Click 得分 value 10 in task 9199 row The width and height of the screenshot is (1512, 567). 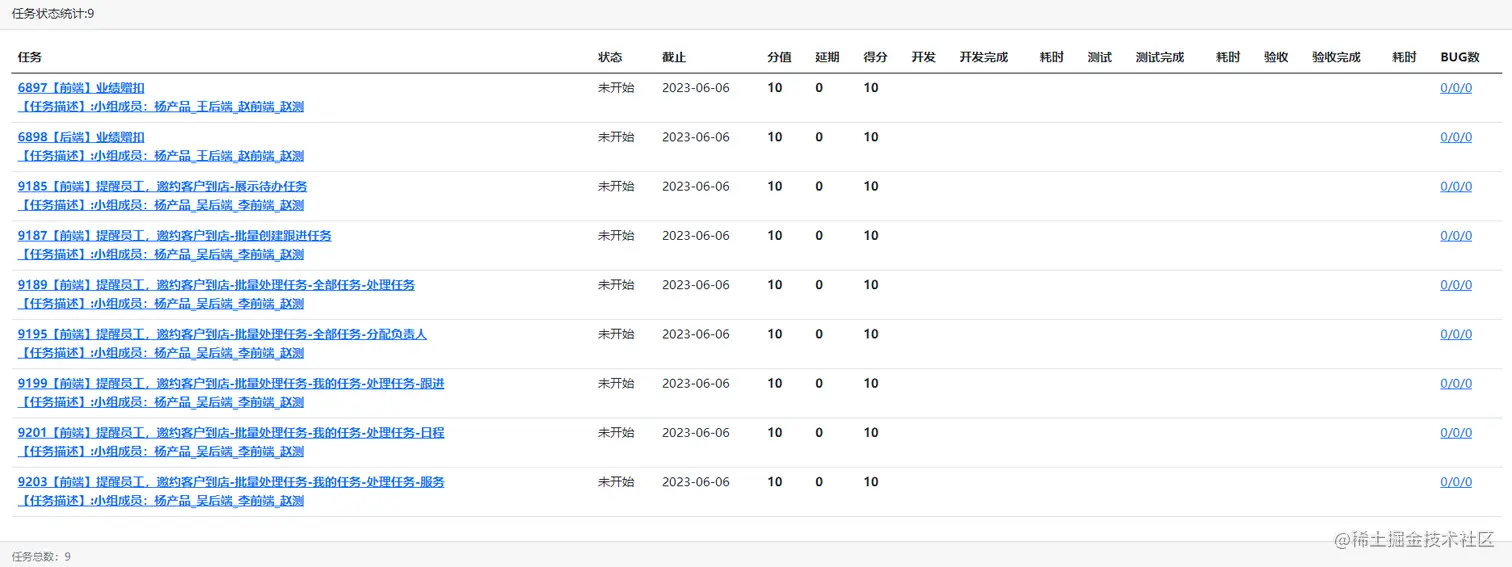click(871, 384)
